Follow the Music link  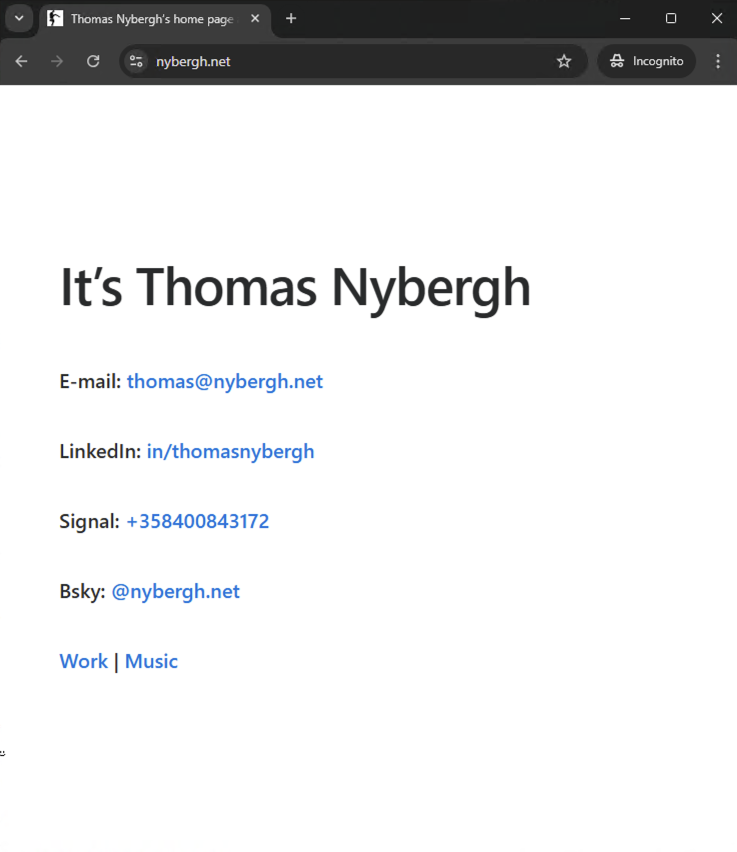151,661
